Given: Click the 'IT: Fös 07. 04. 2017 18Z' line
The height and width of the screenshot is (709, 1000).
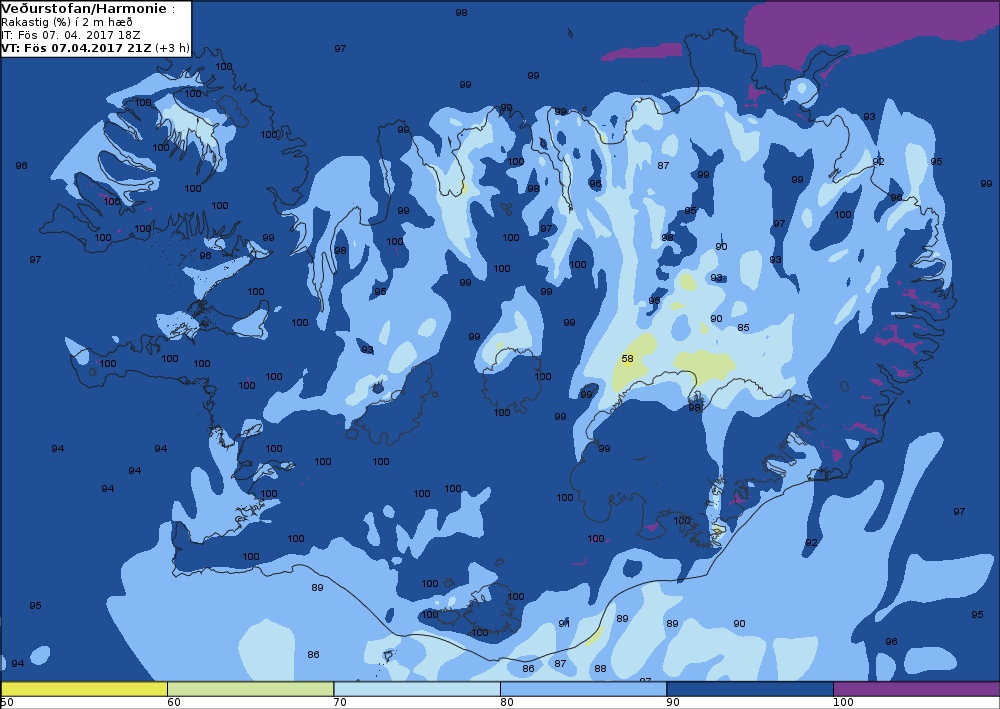Looking at the screenshot, I should tap(71, 35).
